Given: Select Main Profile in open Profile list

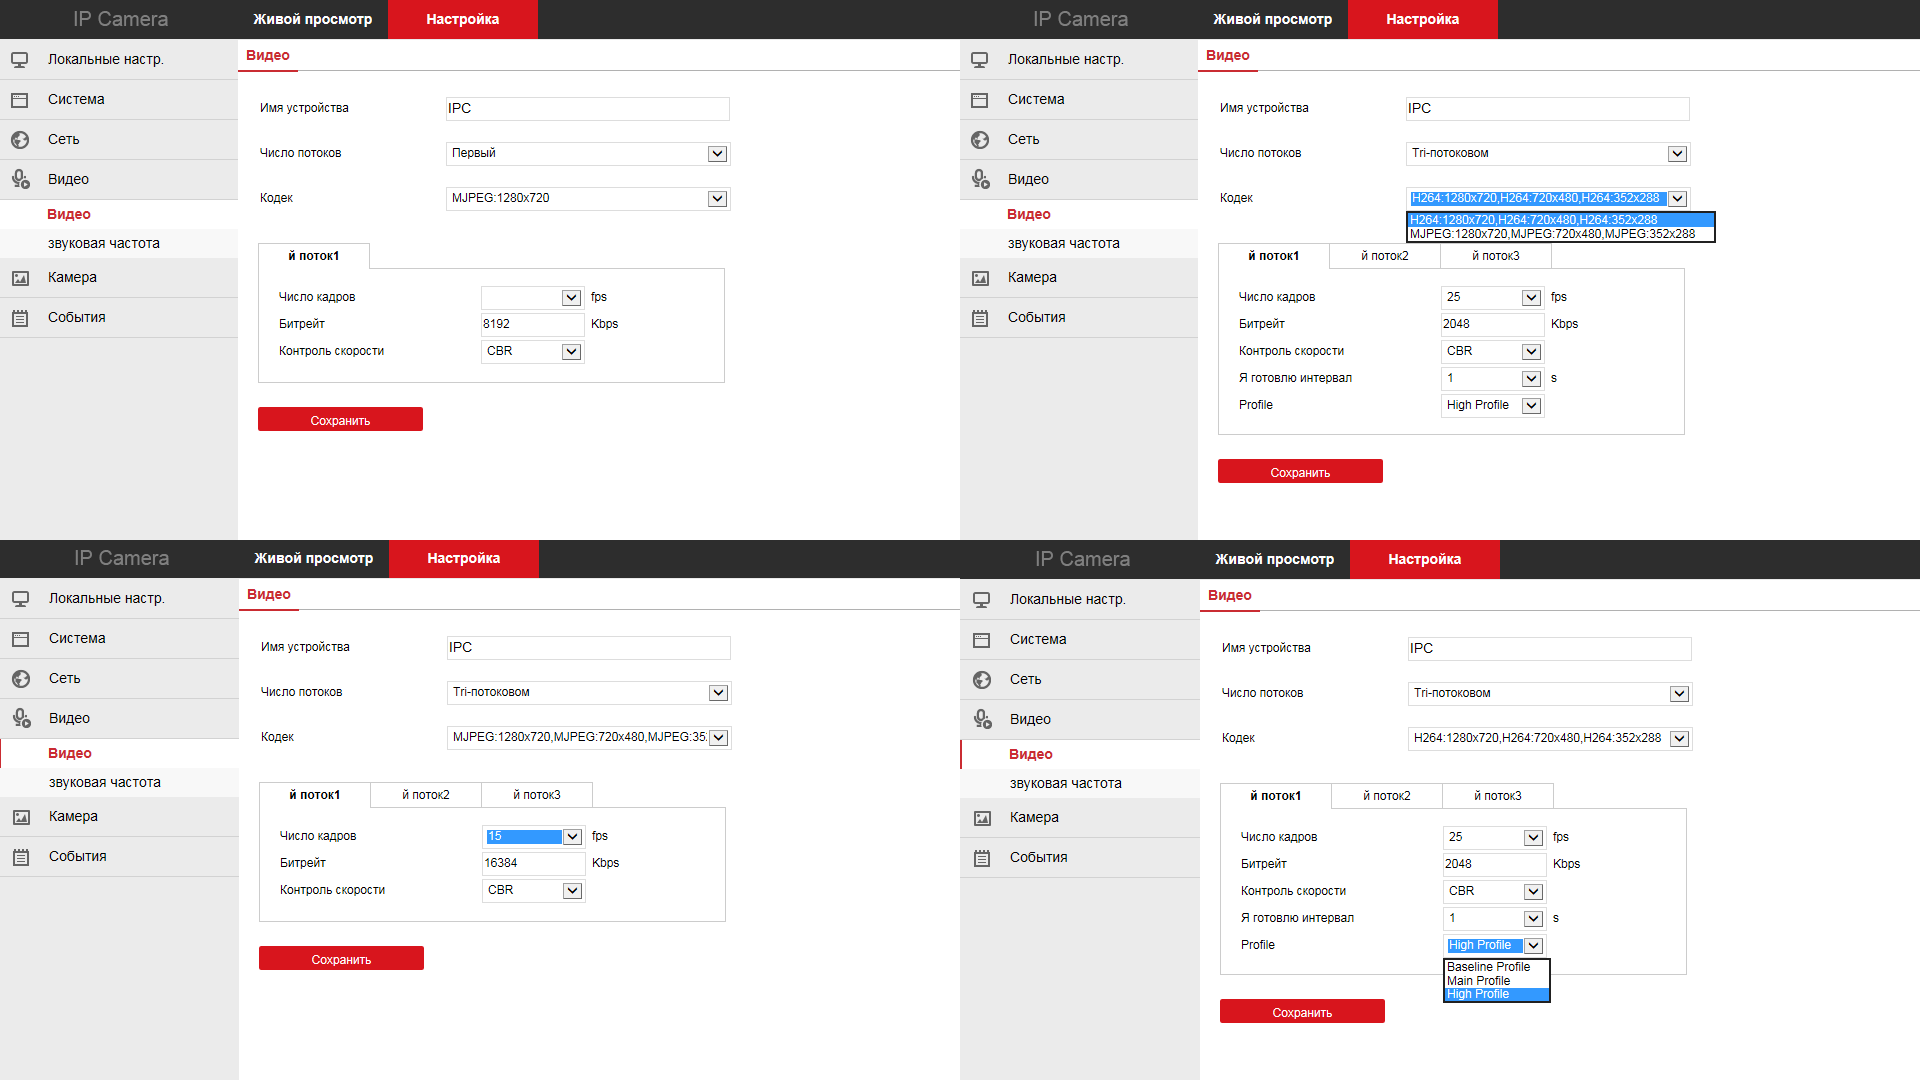Looking at the screenshot, I should point(1478,981).
